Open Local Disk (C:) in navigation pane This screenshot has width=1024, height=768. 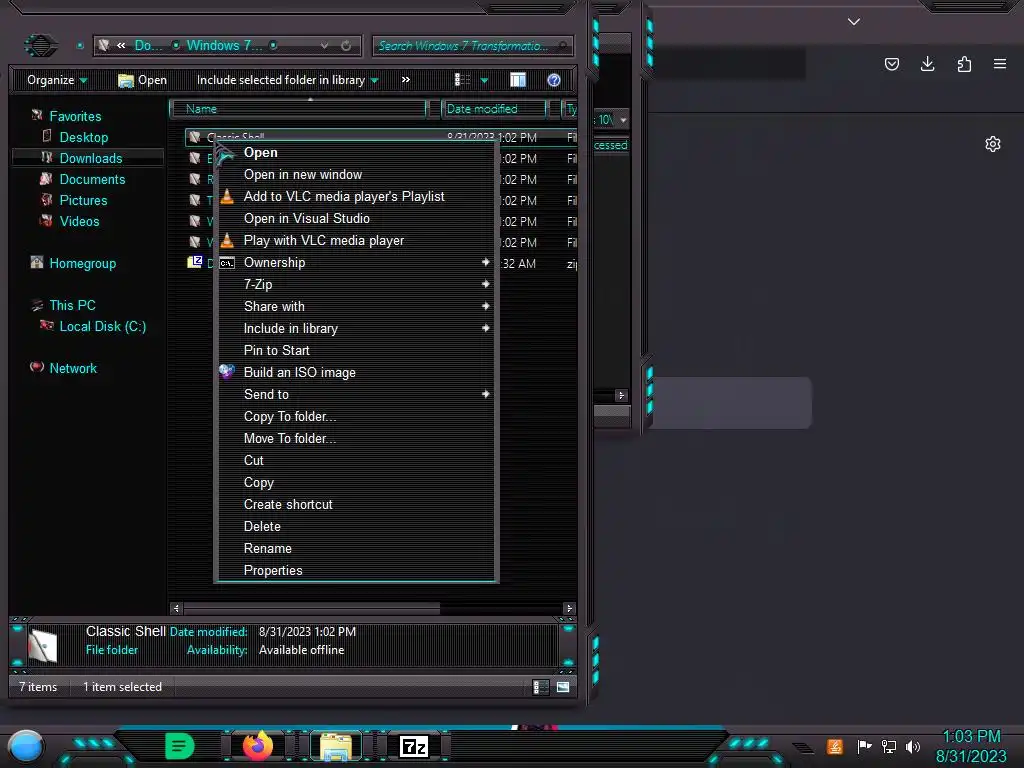click(x=103, y=326)
